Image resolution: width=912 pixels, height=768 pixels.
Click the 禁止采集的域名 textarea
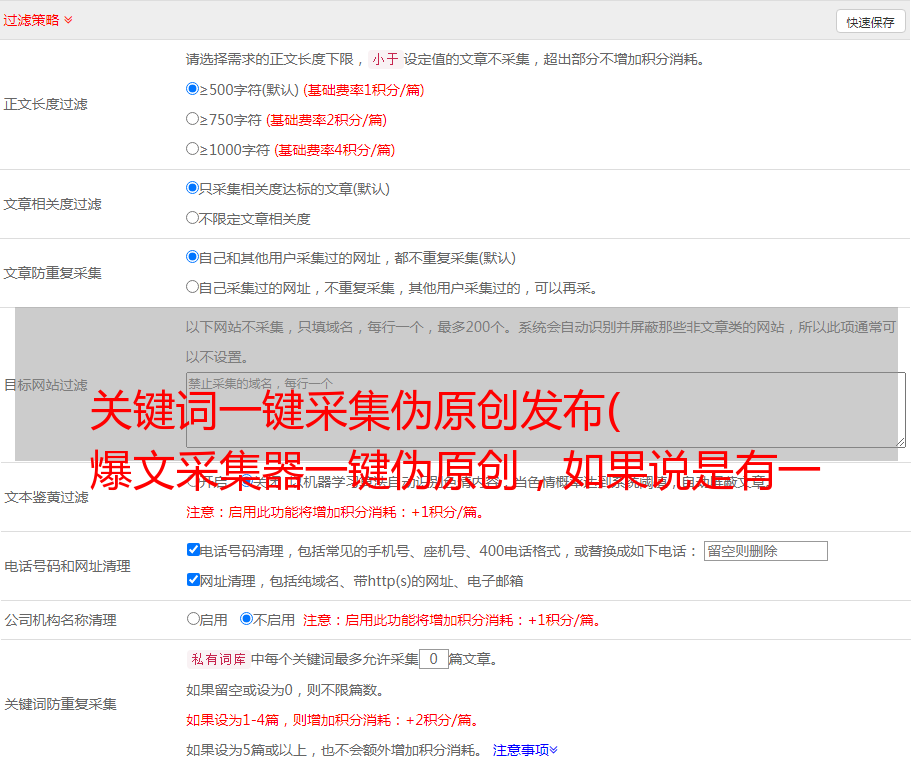pyautogui.click(x=546, y=410)
